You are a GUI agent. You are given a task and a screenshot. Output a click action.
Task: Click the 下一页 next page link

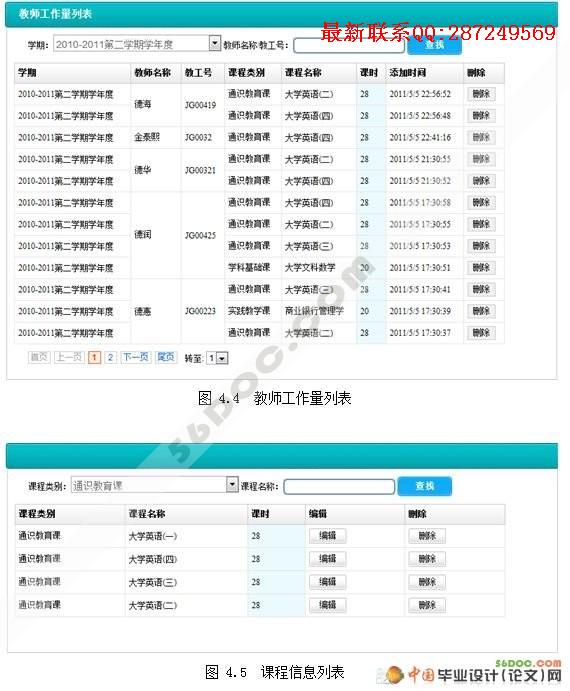tap(136, 357)
